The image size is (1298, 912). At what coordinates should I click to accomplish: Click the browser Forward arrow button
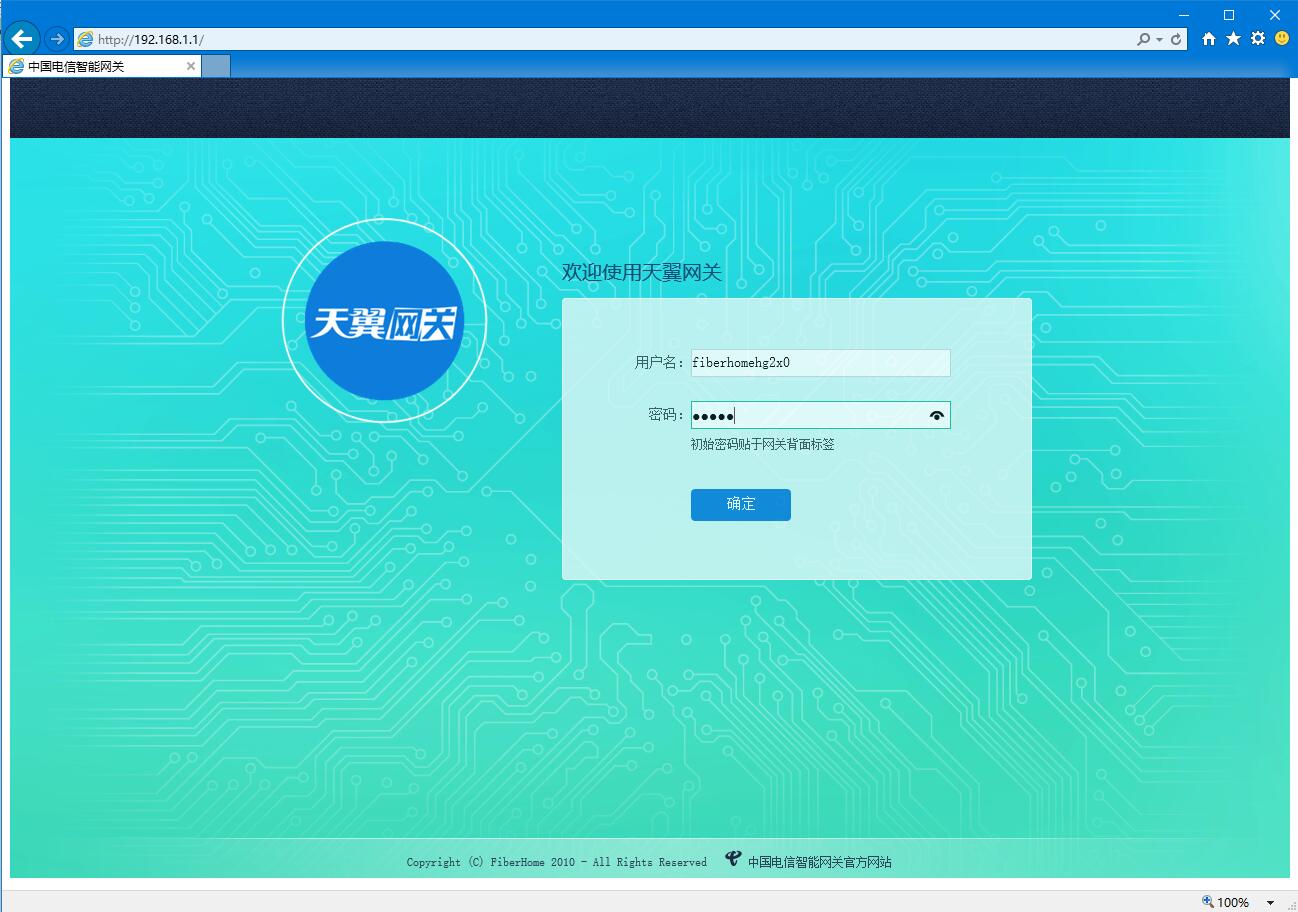57,39
